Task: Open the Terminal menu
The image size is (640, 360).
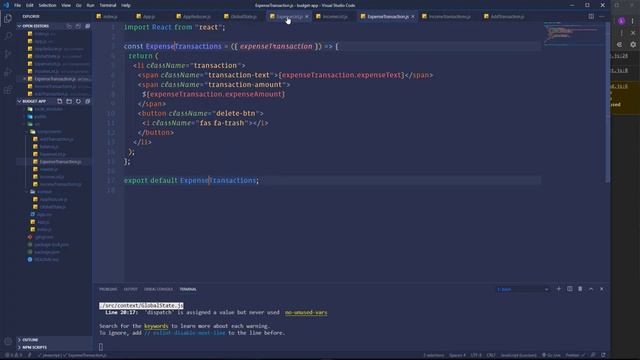Action: pos(108,5)
